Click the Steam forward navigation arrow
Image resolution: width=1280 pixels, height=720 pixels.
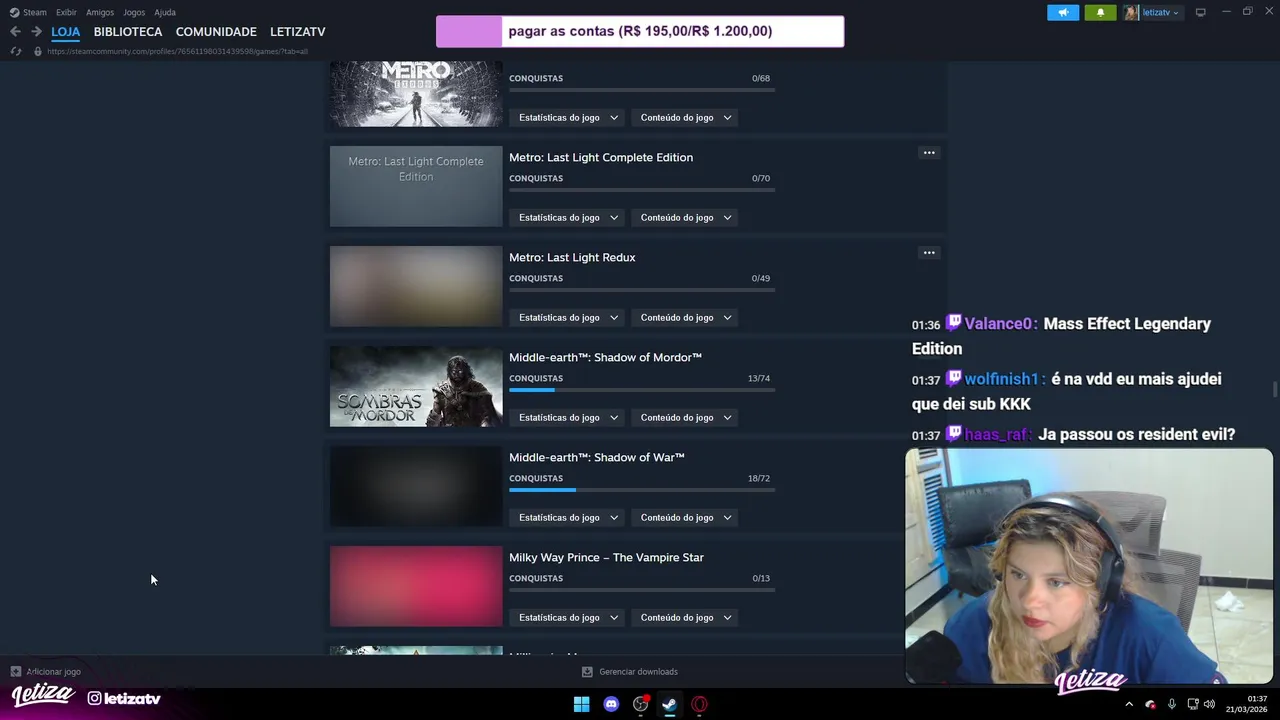point(36,32)
